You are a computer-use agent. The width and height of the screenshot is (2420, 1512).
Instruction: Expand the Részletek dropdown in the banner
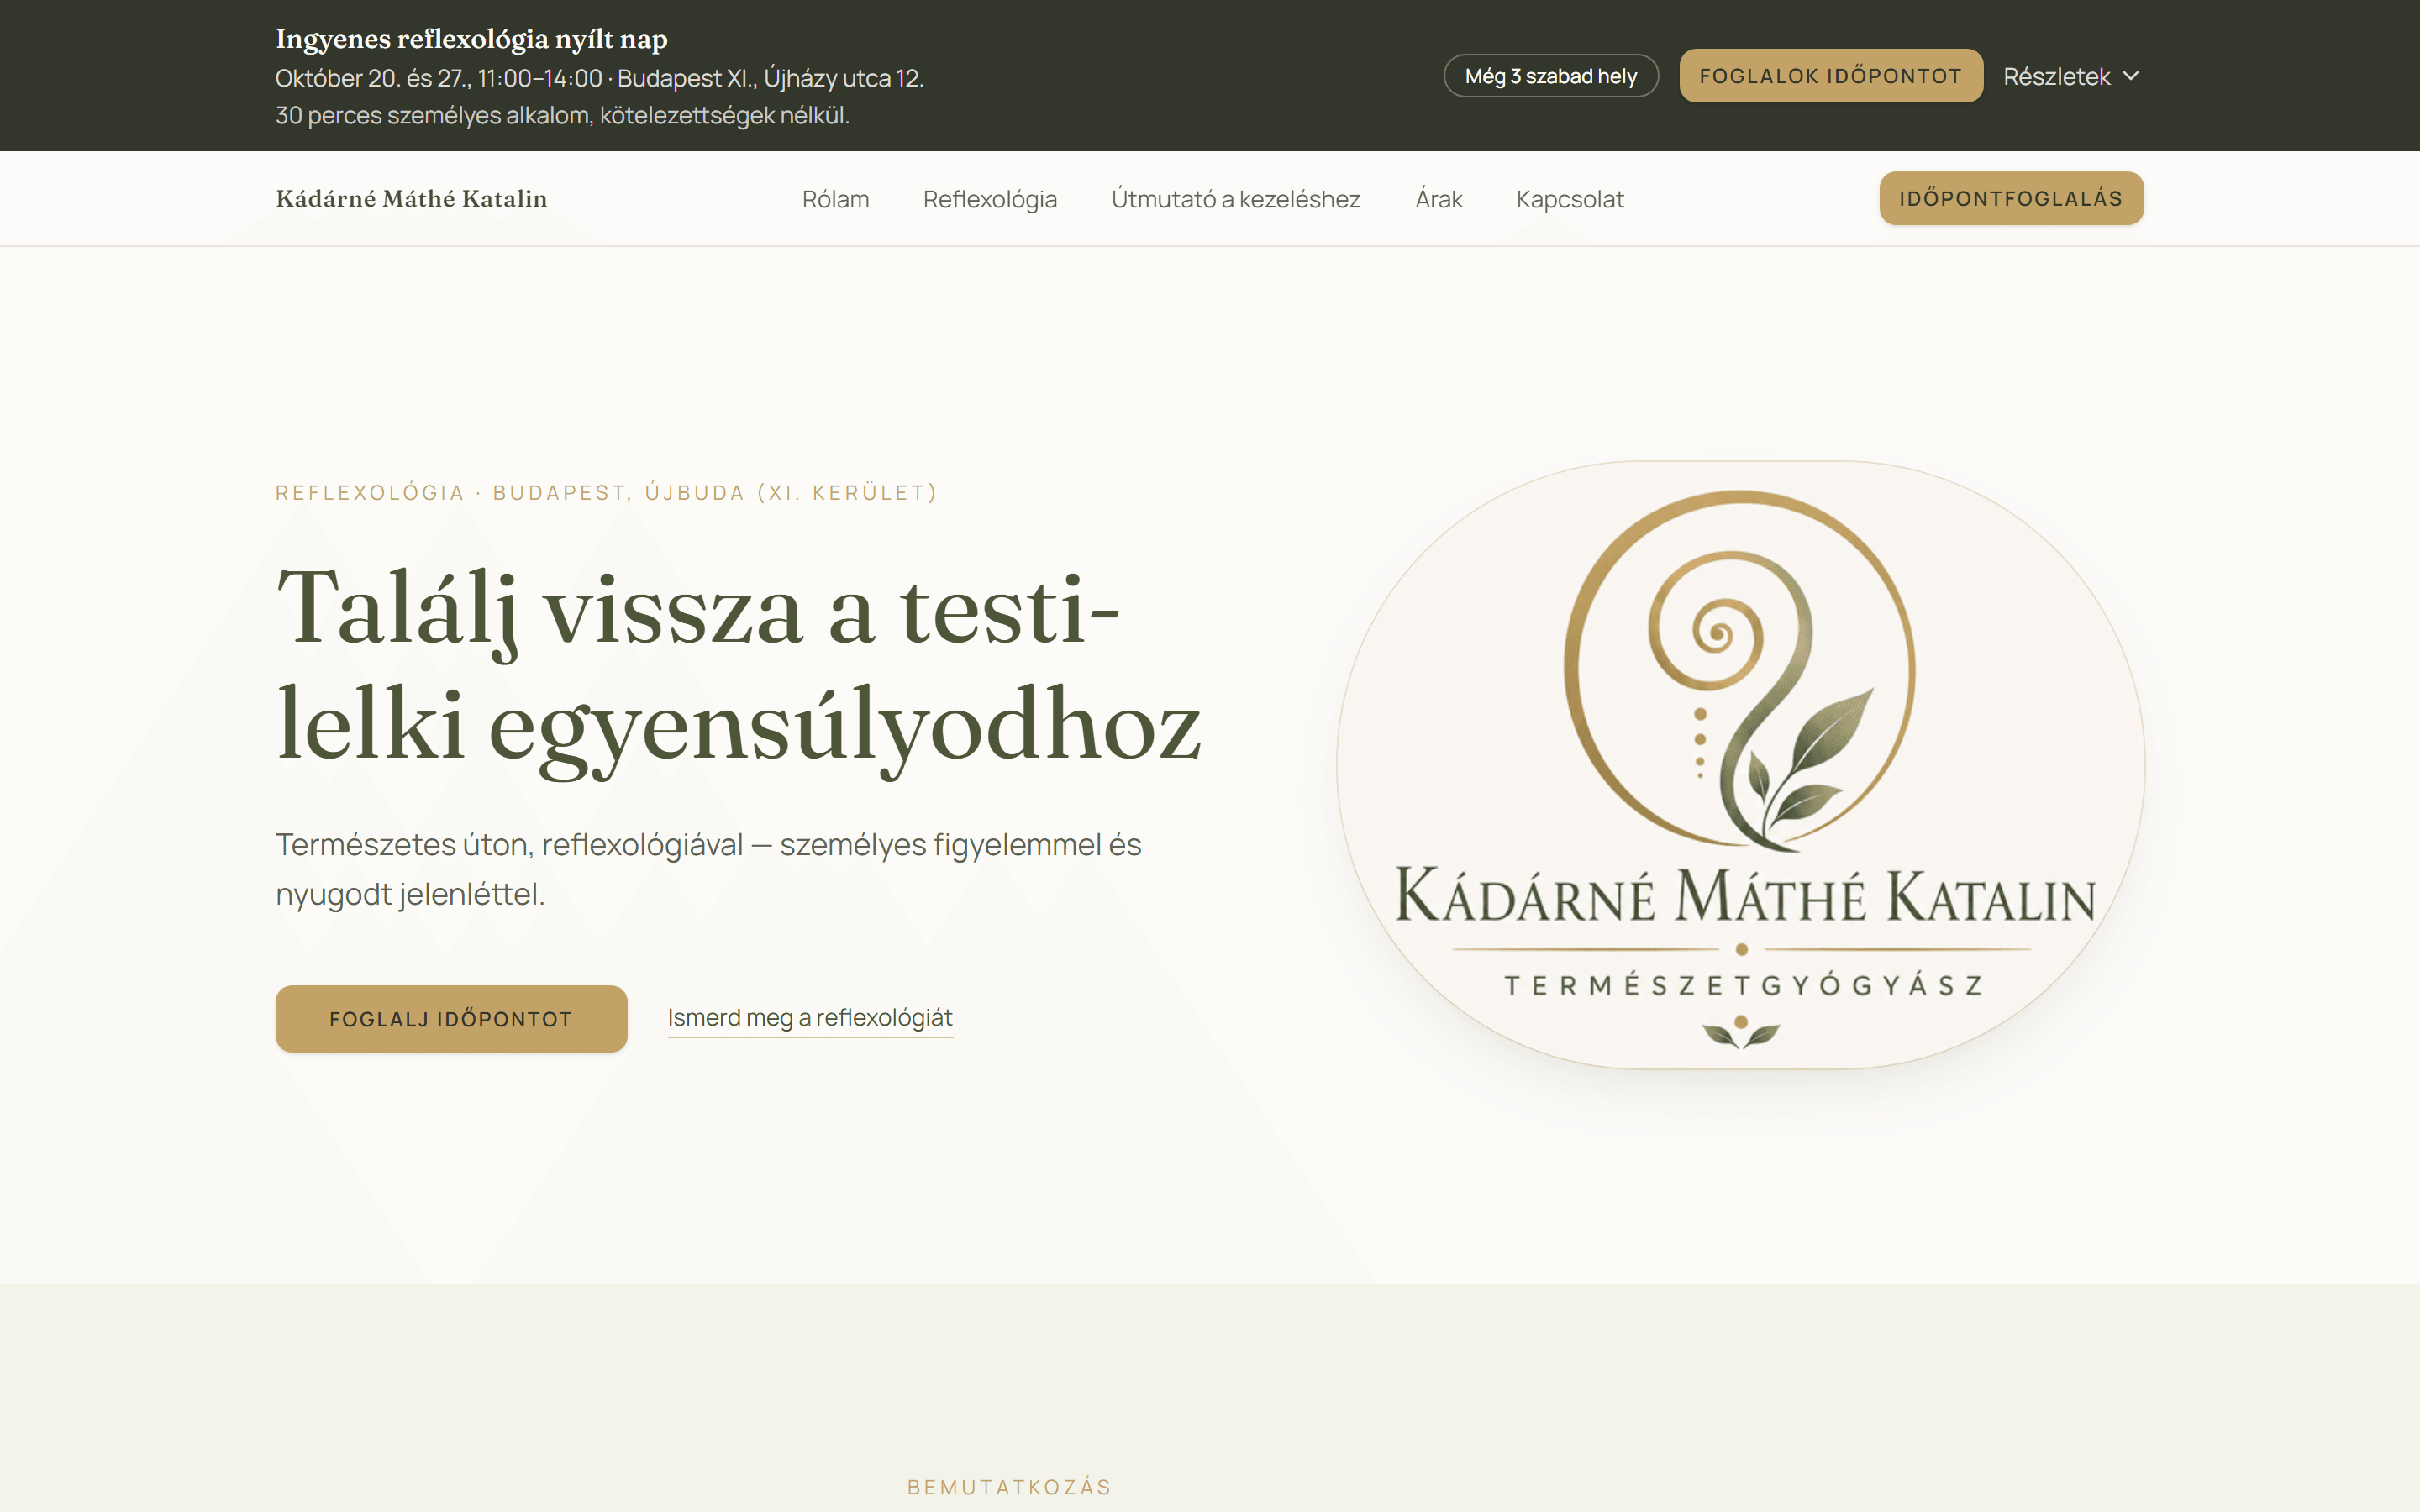[x=2071, y=76]
